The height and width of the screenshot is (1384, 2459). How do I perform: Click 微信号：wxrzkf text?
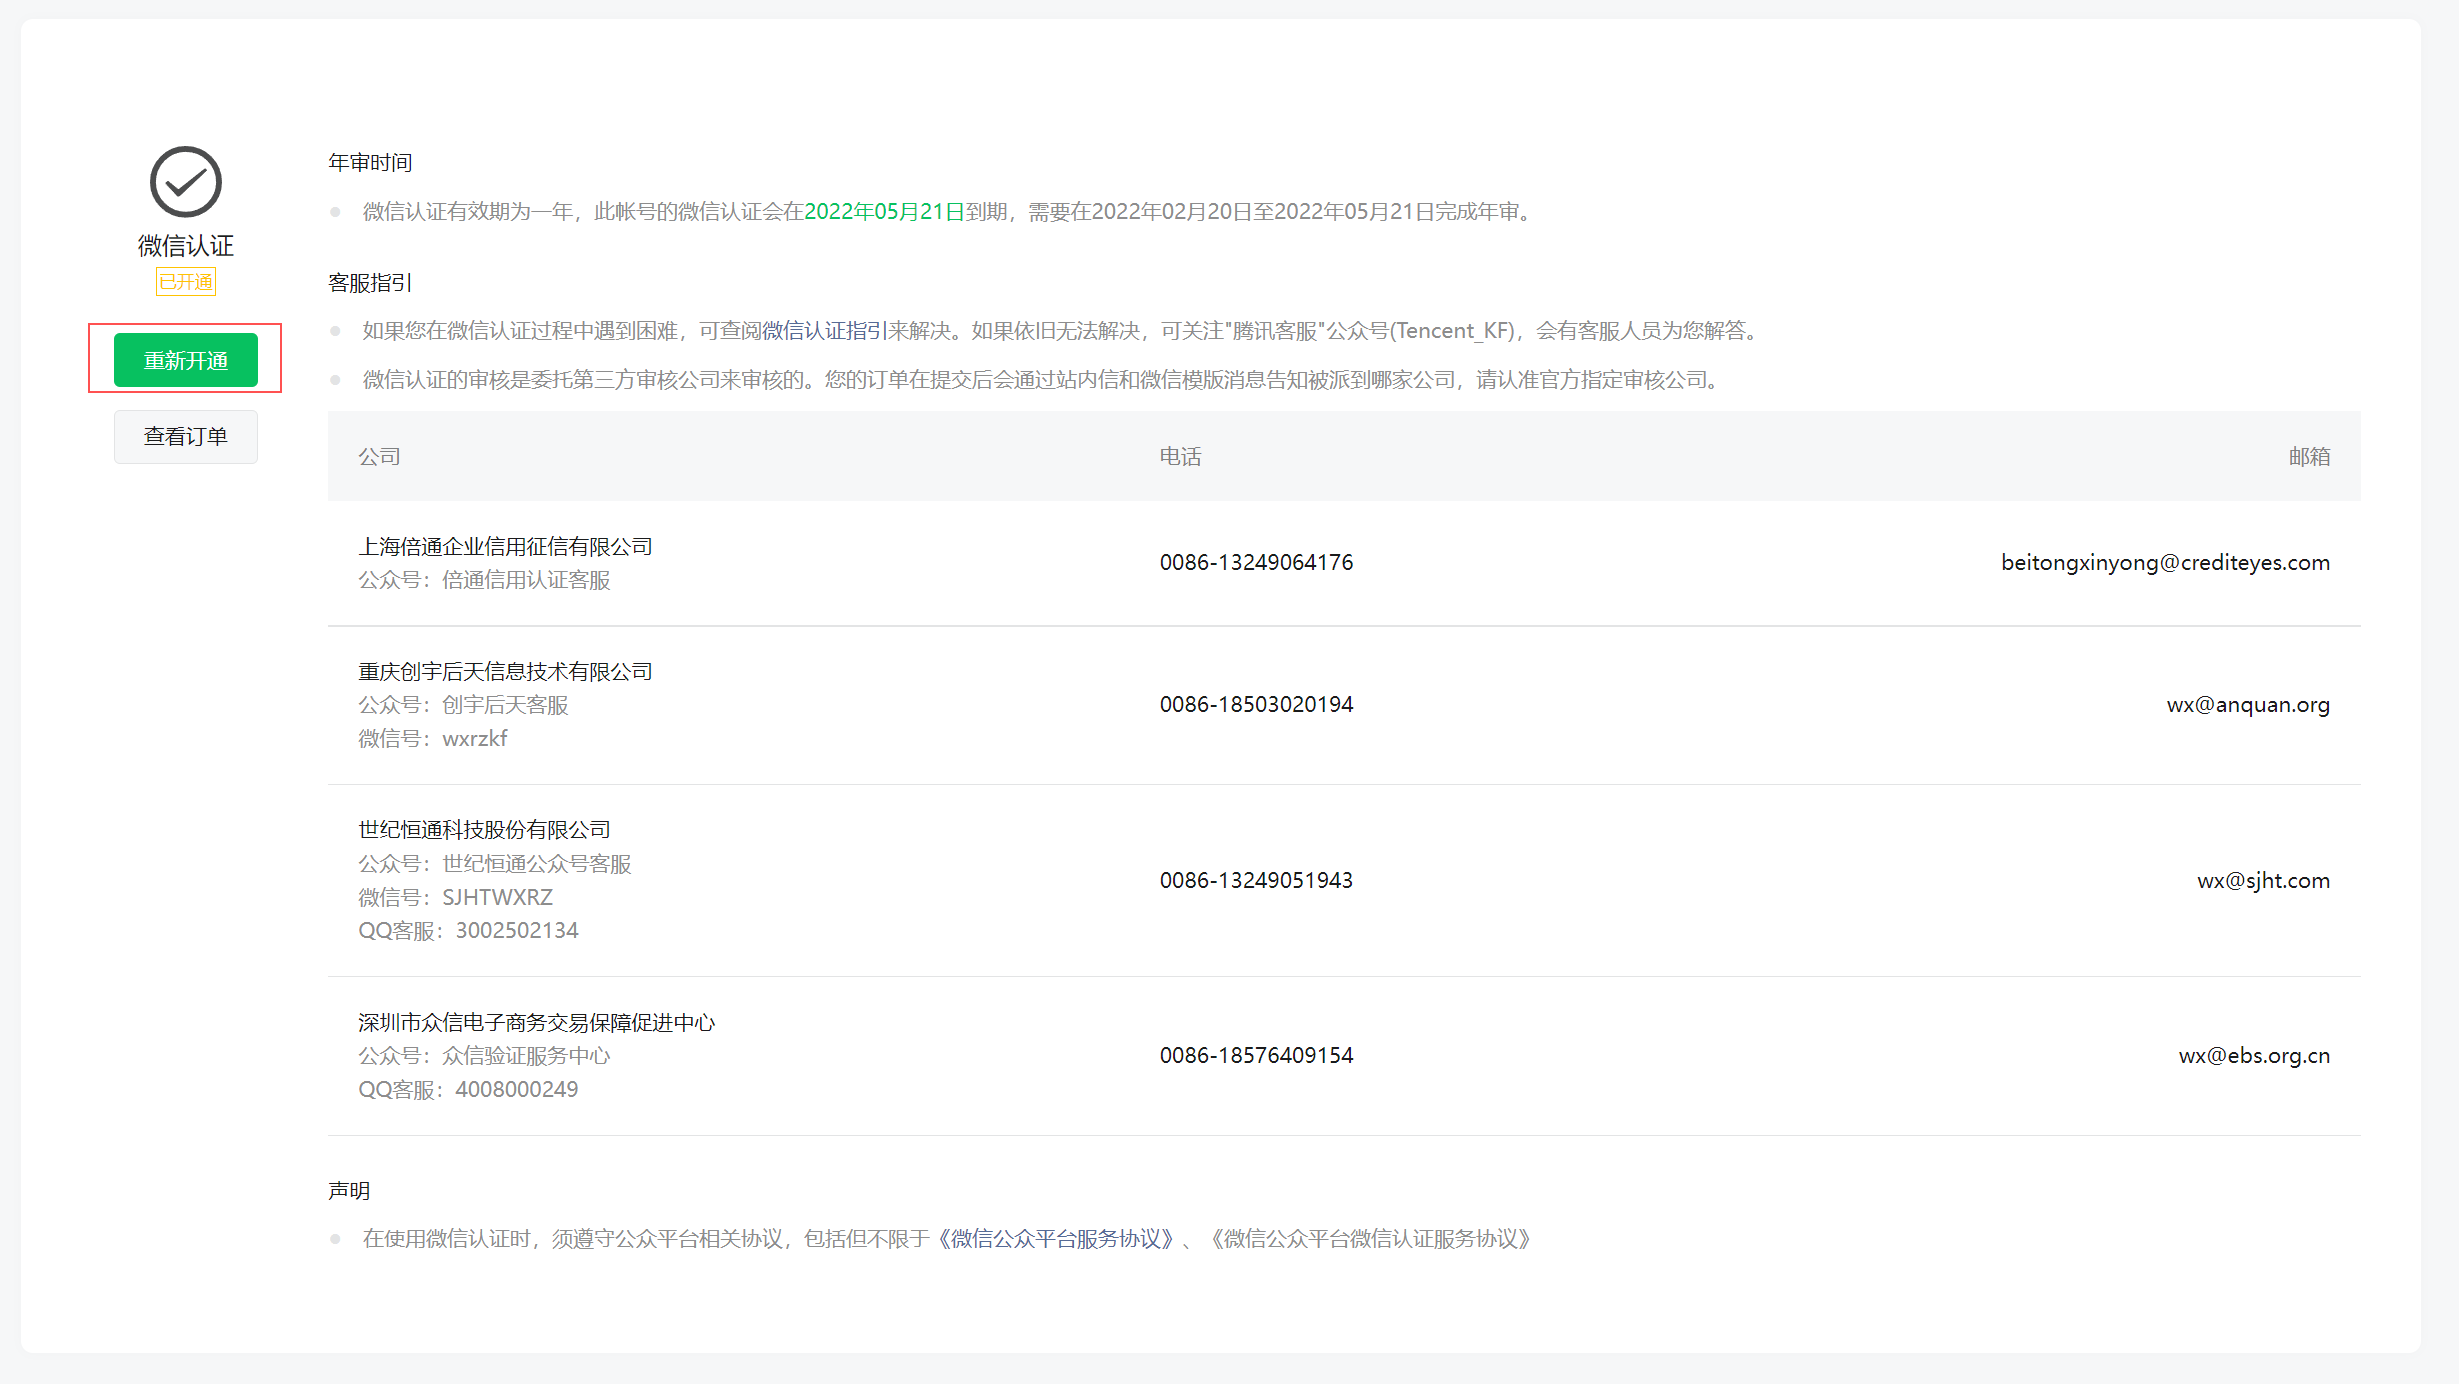coord(433,739)
